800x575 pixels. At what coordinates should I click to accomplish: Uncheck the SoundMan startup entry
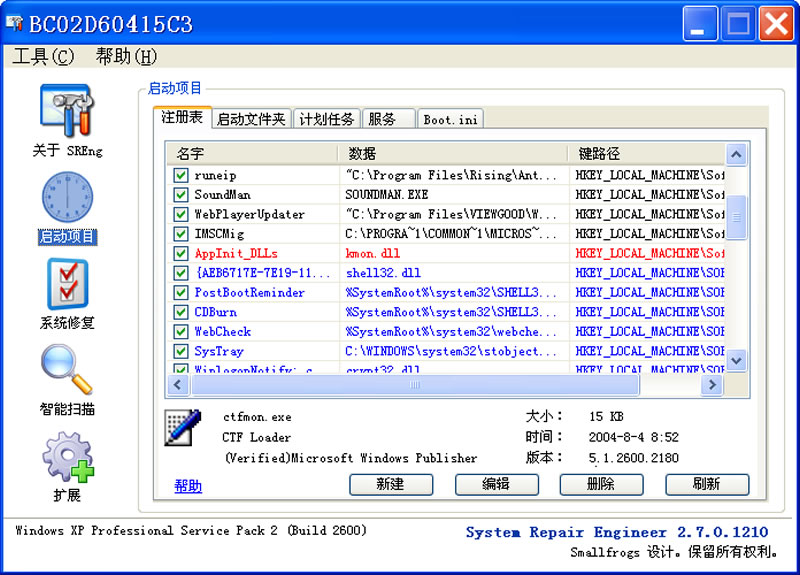pyautogui.click(x=181, y=194)
